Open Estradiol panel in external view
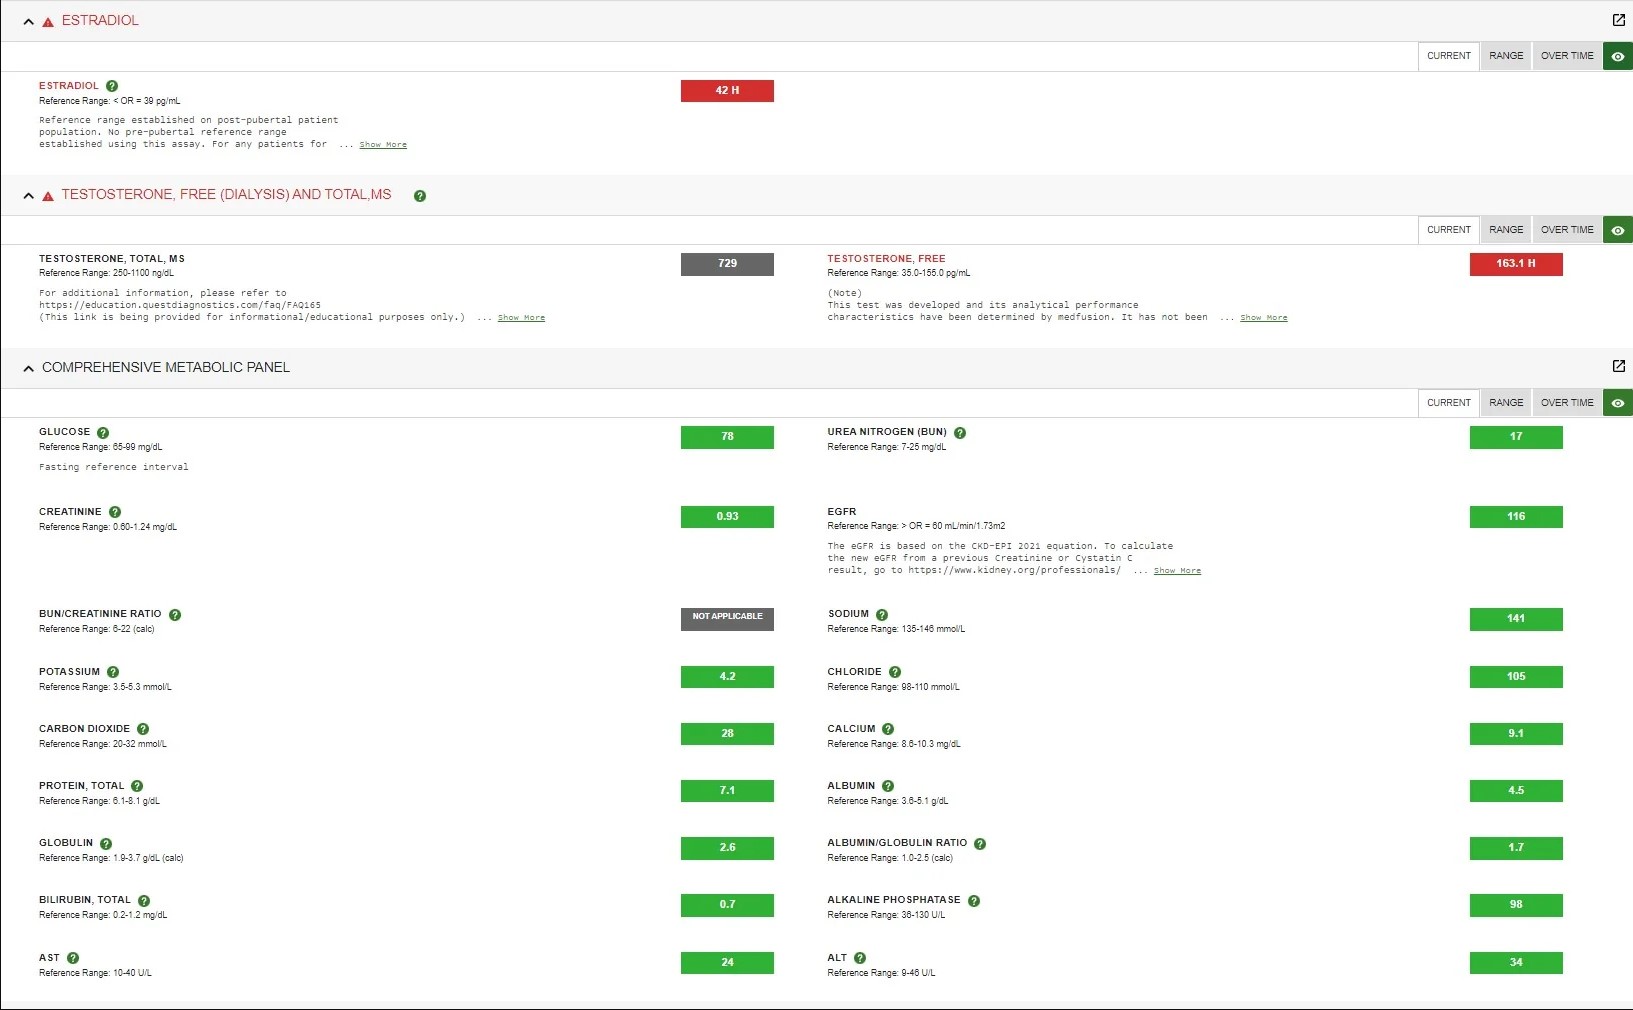 pyautogui.click(x=1618, y=20)
